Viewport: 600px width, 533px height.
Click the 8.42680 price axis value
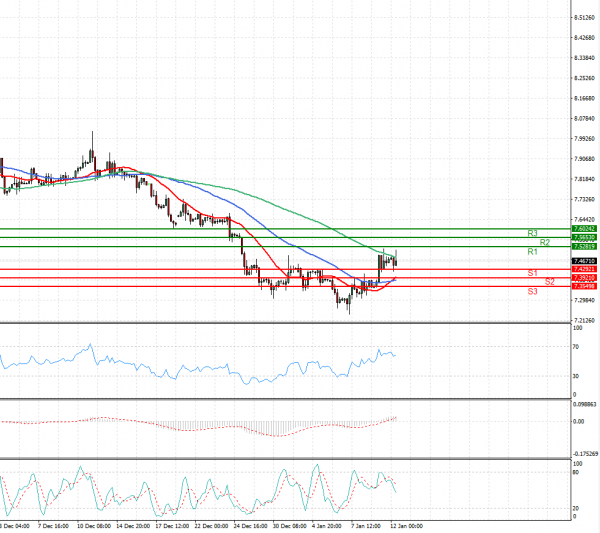coord(585,37)
